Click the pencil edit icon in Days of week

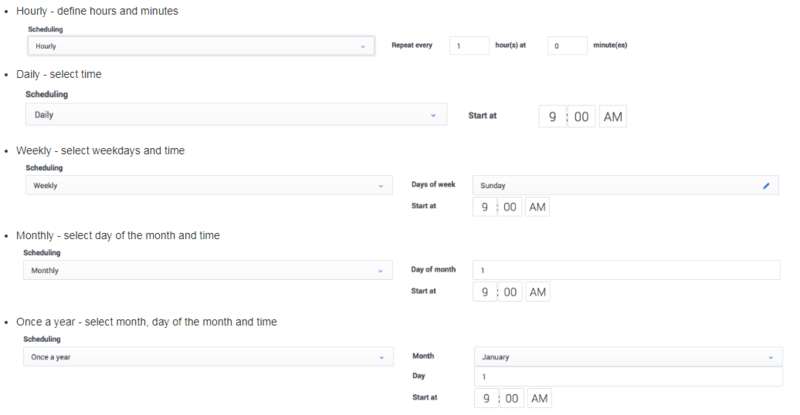(x=766, y=186)
